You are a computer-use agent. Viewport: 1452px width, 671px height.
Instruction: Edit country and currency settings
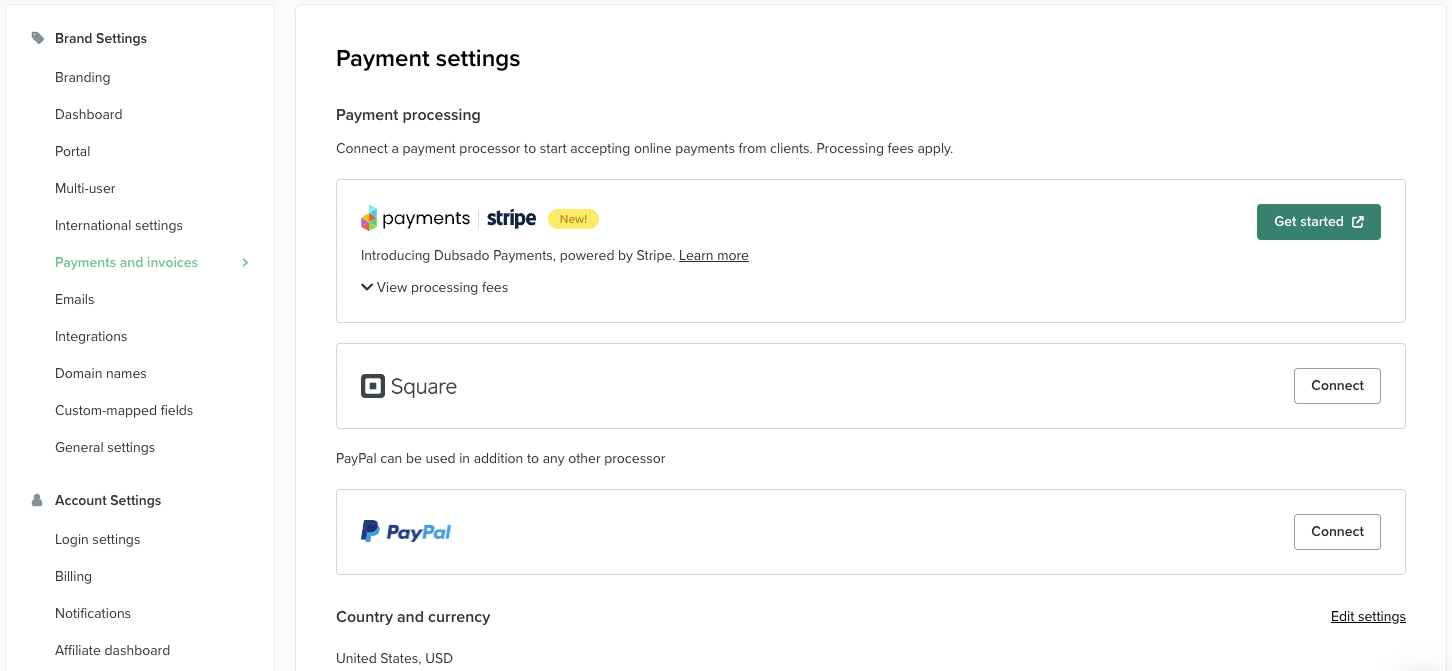click(x=1368, y=616)
